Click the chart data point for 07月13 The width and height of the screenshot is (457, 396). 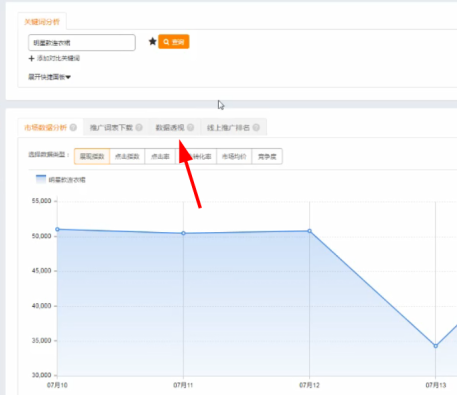436,346
